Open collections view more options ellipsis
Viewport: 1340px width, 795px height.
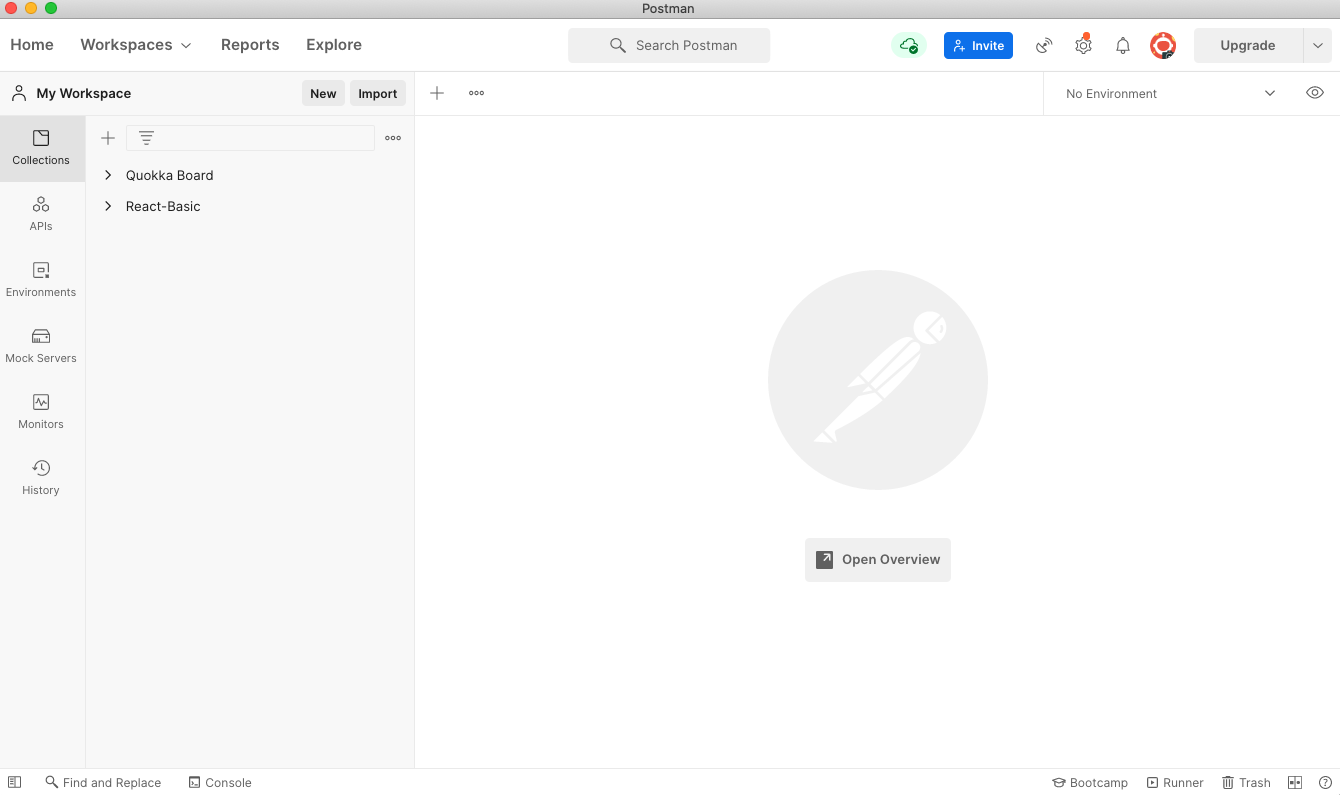(x=393, y=138)
